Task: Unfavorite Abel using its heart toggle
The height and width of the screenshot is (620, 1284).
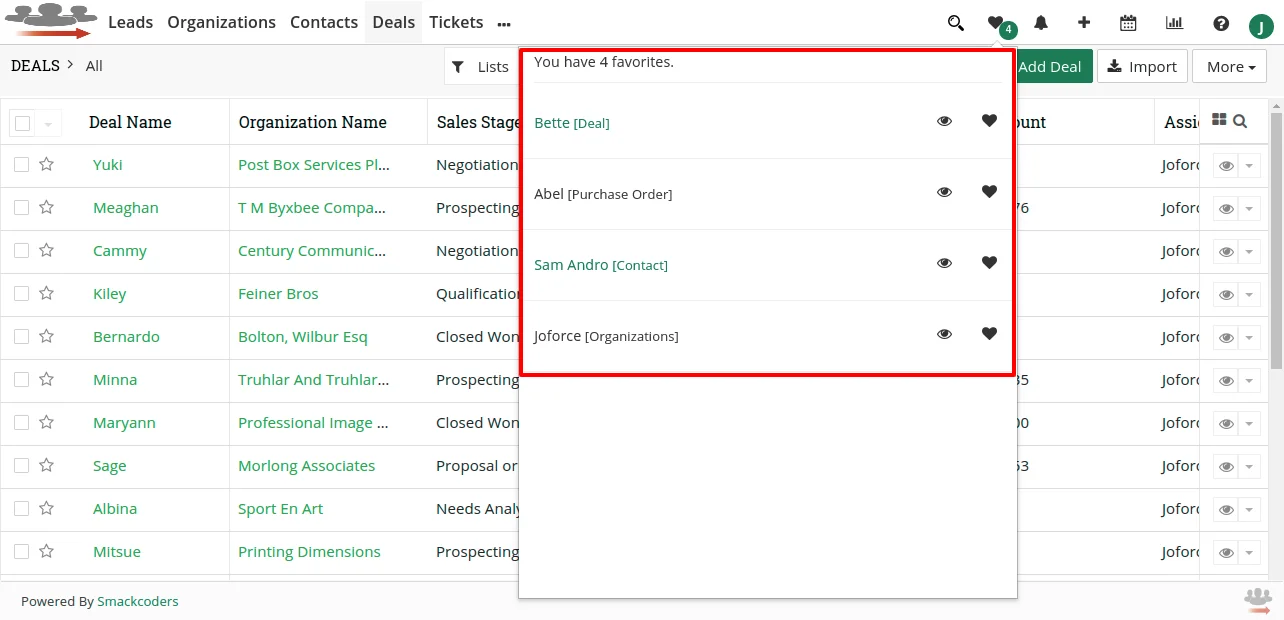Action: (989, 191)
